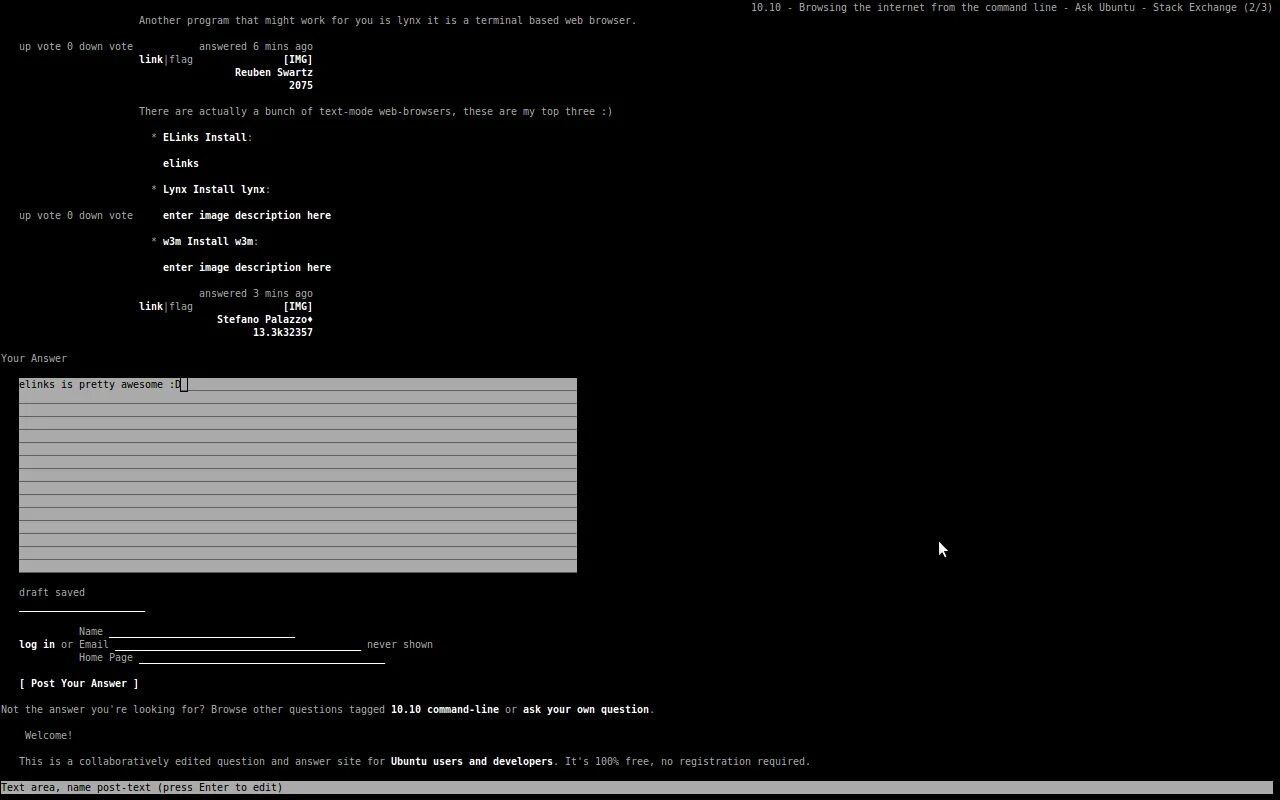The image size is (1280, 800).
Task: Follow the 'Lynx Install lynx' link
Action: [214, 189]
